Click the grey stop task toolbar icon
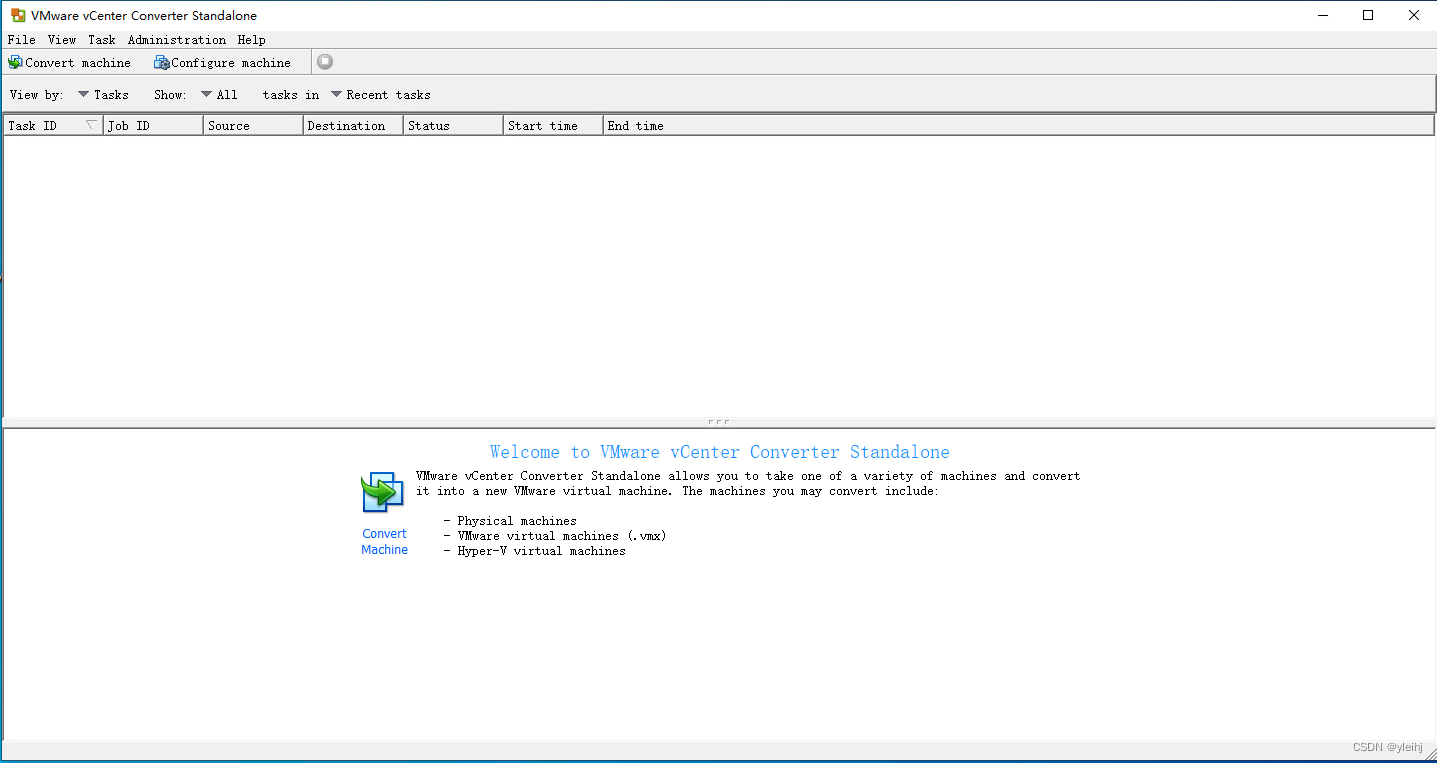 coord(325,62)
